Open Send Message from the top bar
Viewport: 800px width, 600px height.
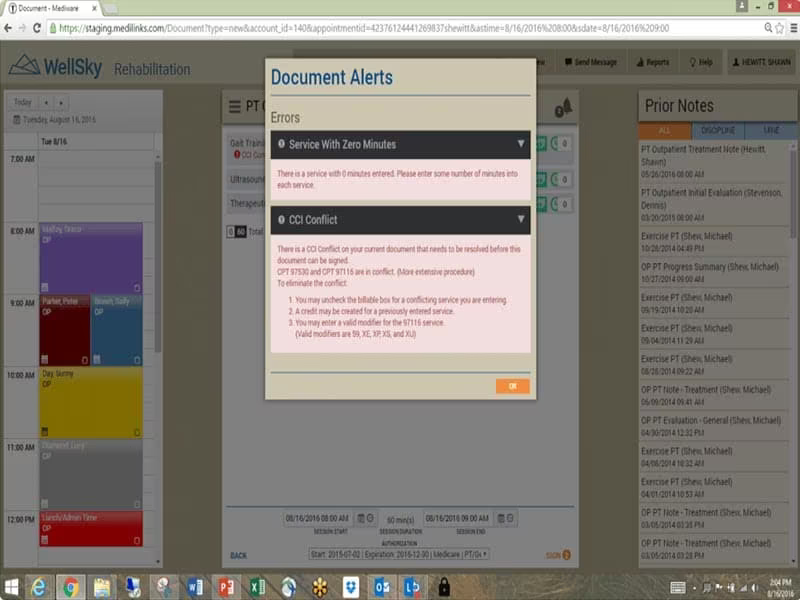[x=590, y=62]
